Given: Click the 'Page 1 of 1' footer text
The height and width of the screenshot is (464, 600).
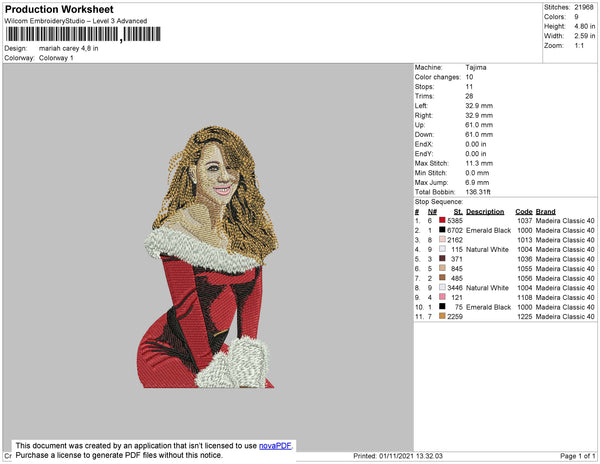Looking at the screenshot, I should pyautogui.click(x=578, y=456).
